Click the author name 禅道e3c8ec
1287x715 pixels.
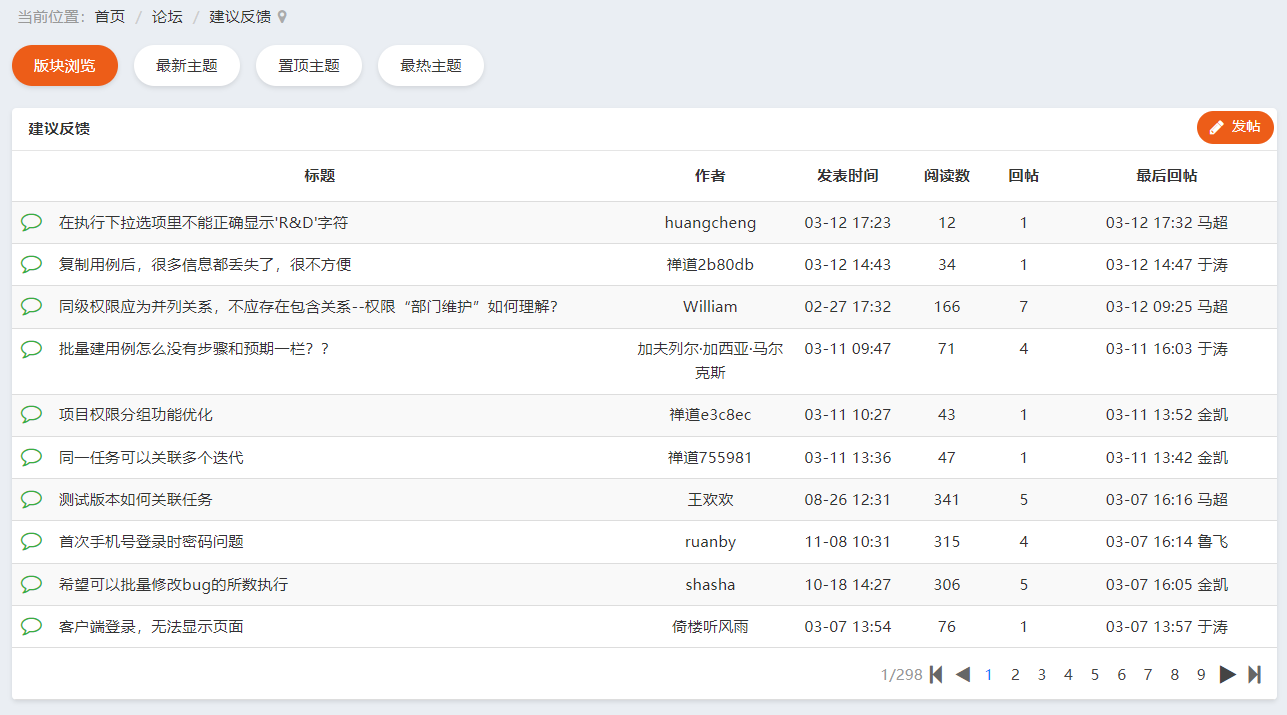coord(710,414)
